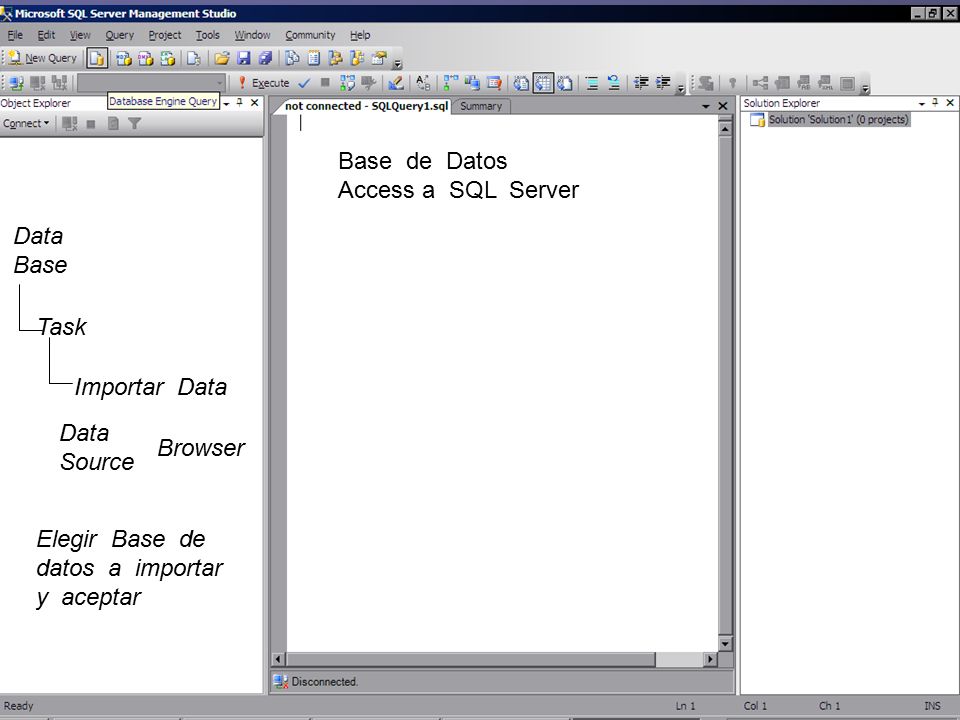Click the Open File folder icon

point(222,58)
